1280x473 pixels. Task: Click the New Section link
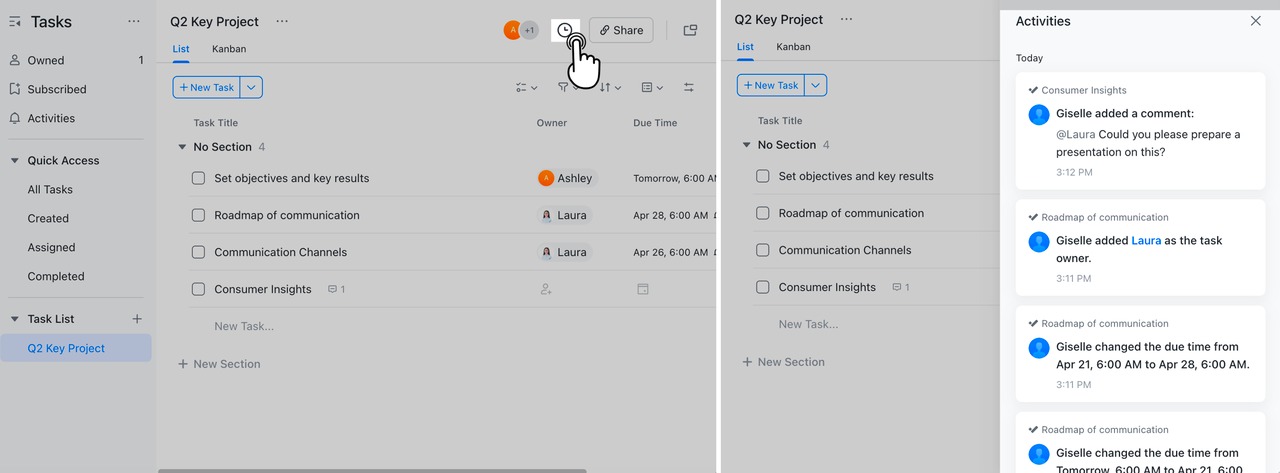[219, 364]
